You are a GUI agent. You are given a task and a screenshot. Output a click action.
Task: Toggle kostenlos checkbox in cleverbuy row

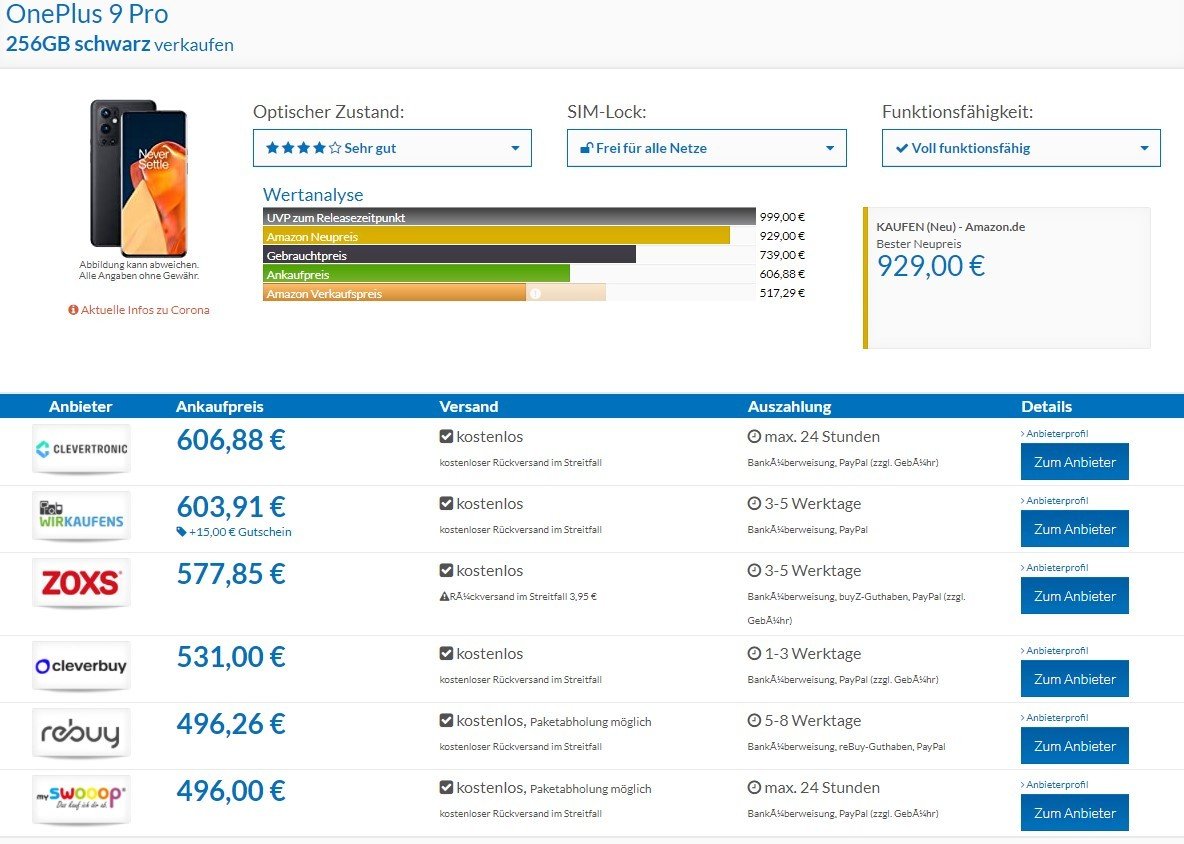446,654
